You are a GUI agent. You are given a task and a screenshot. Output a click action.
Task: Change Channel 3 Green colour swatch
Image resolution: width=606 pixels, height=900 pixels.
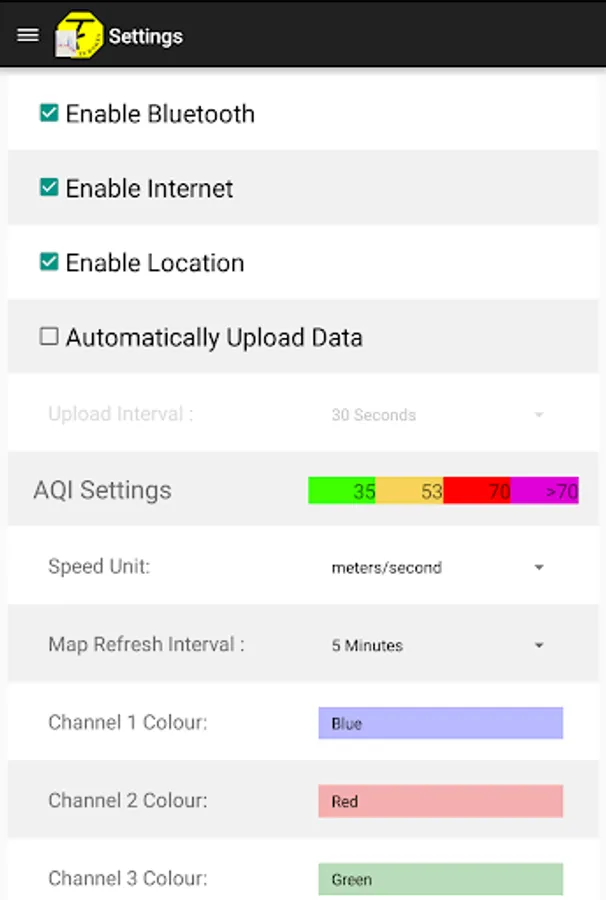441,879
